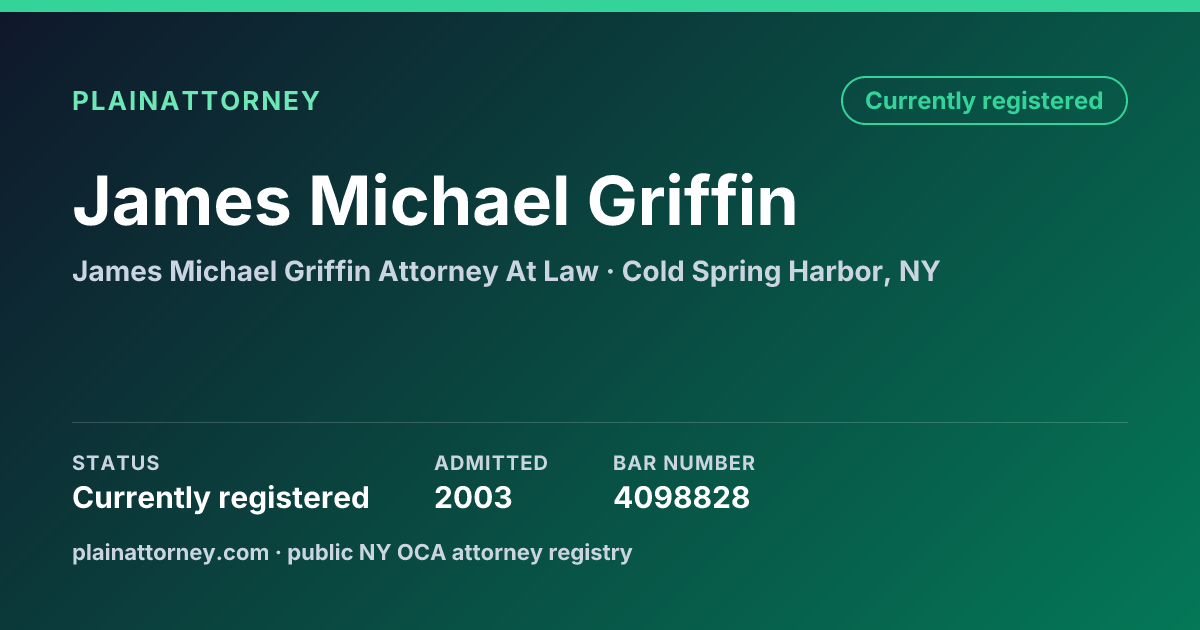The width and height of the screenshot is (1200, 630).
Task: Click the Currently registered pill badge
Action: tap(984, 101)
